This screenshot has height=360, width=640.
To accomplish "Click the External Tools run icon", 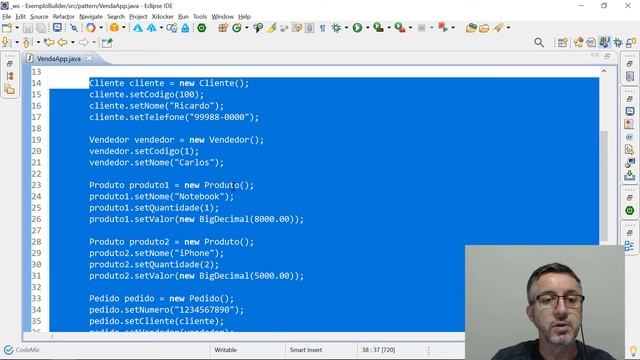I will click(400, 28).
